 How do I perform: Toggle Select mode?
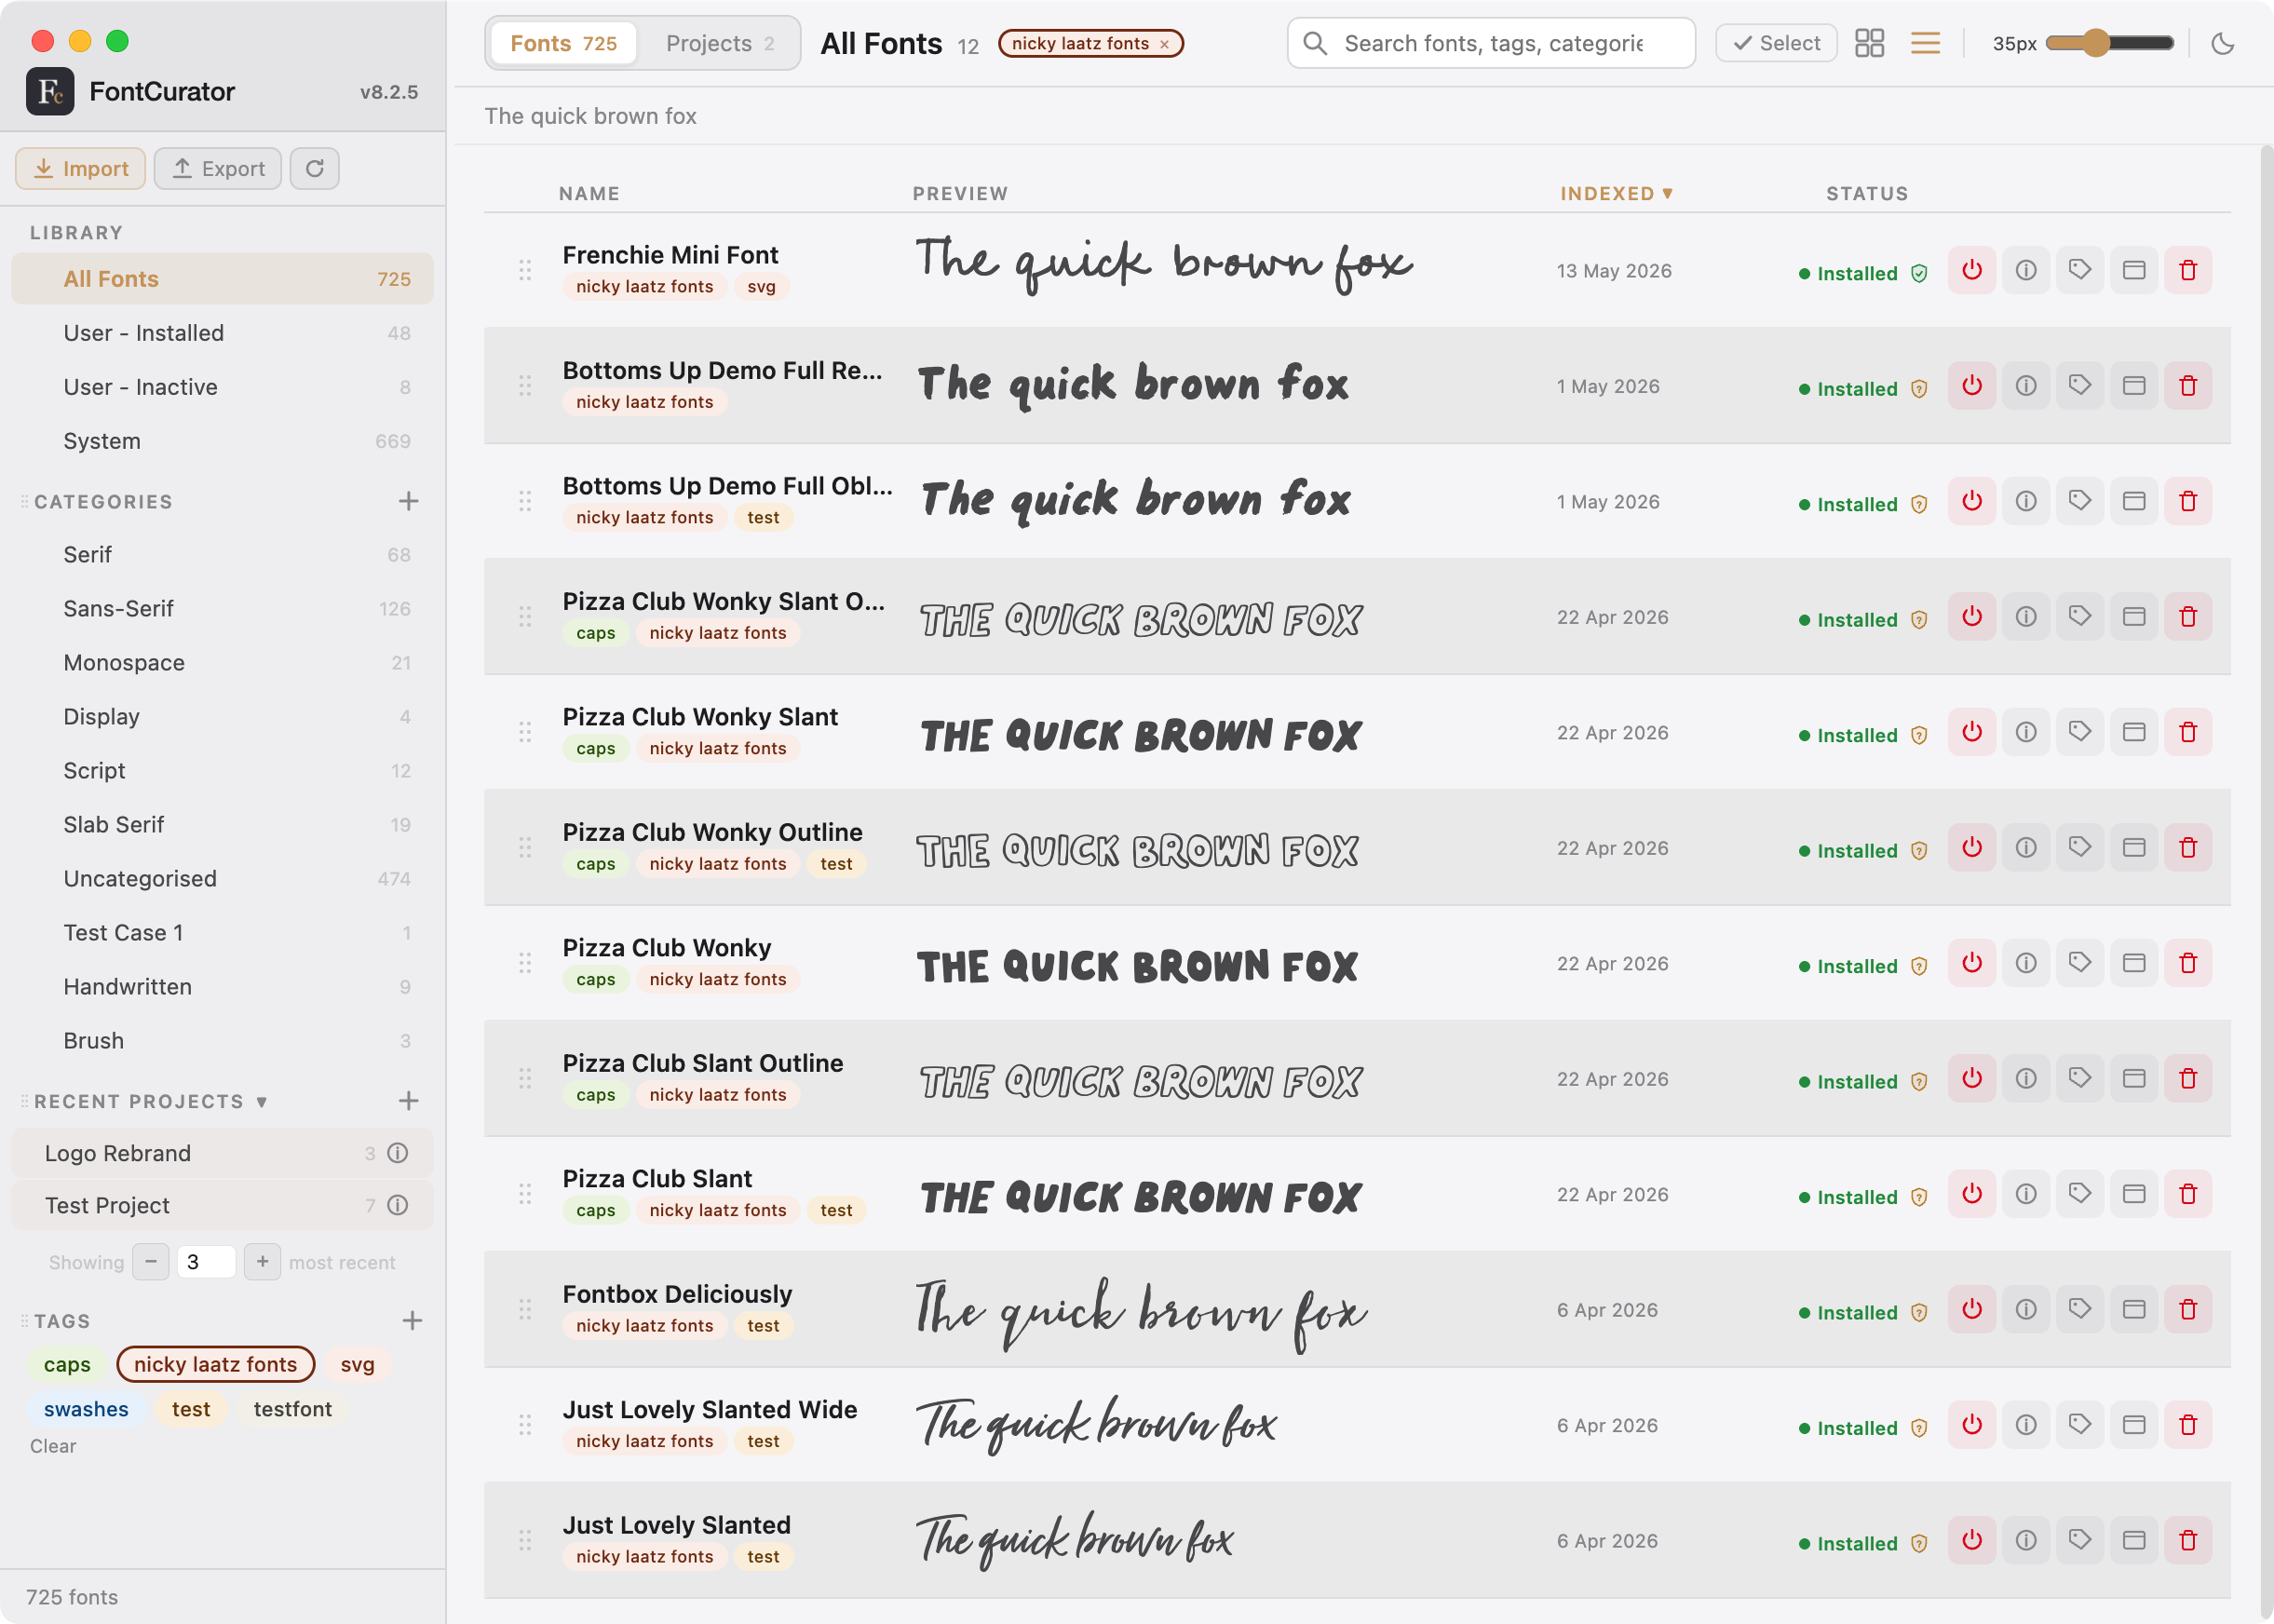click(x=1776, y=43)
